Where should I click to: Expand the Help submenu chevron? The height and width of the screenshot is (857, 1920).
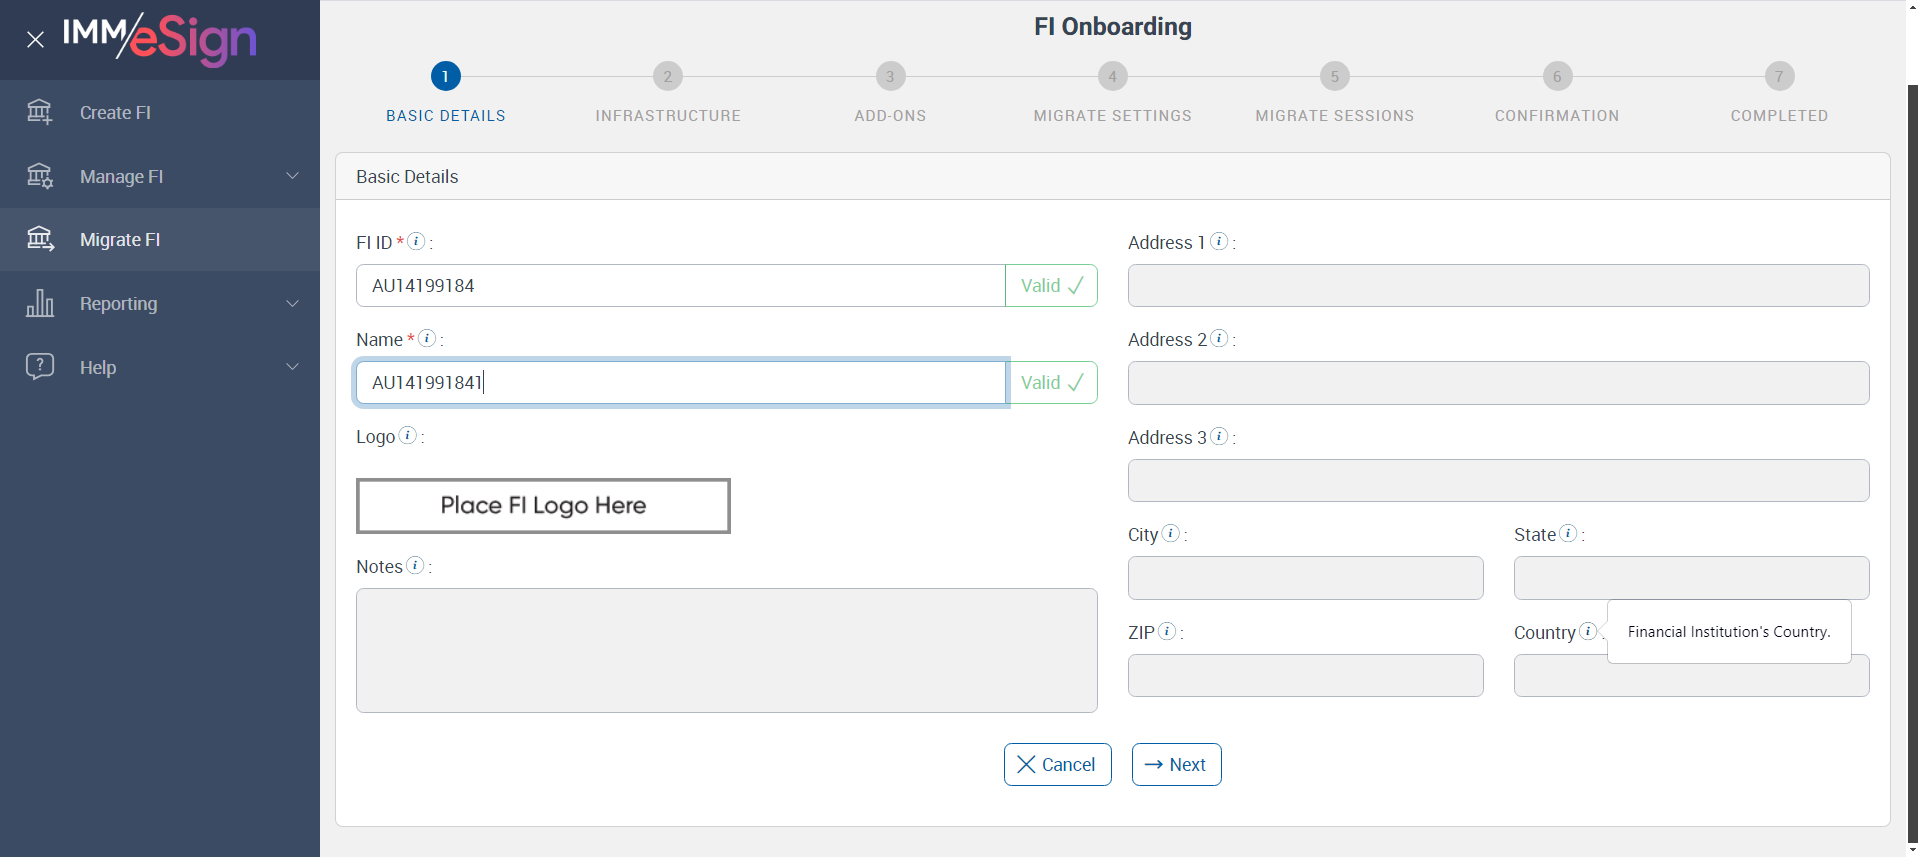point(292,367)
